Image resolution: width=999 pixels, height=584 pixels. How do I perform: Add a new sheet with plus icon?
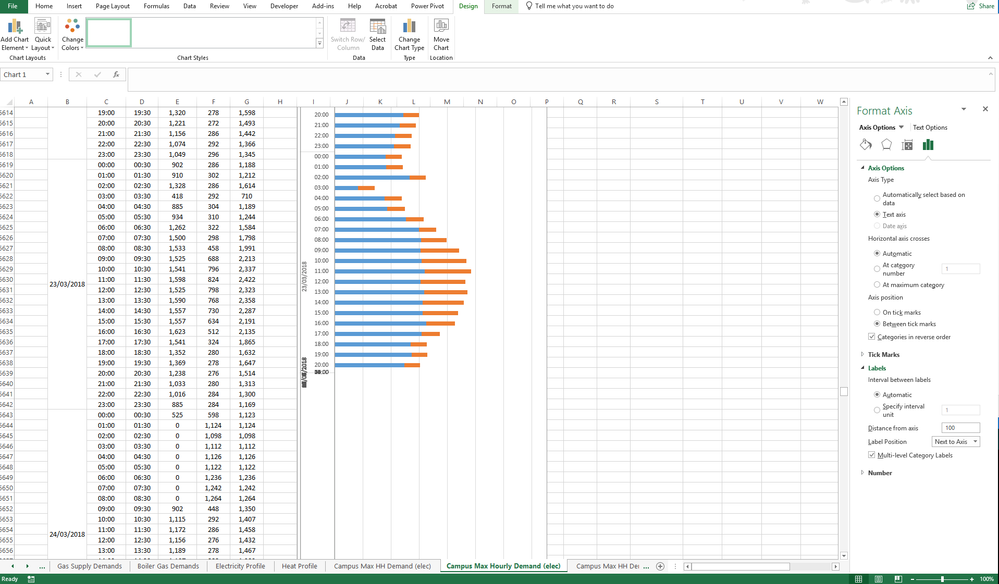(x=660, y=566)
